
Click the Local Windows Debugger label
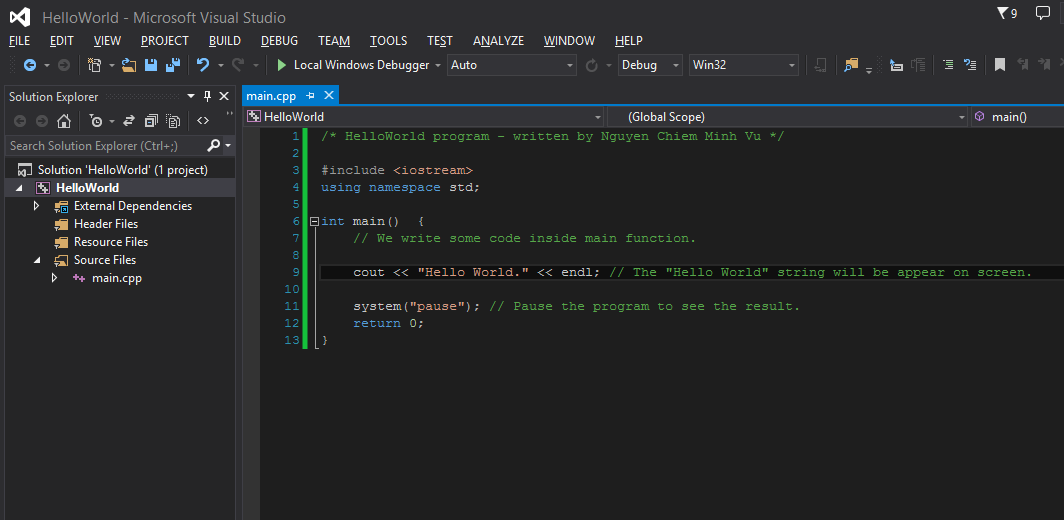pyautogui.click(x=362, y=65)
